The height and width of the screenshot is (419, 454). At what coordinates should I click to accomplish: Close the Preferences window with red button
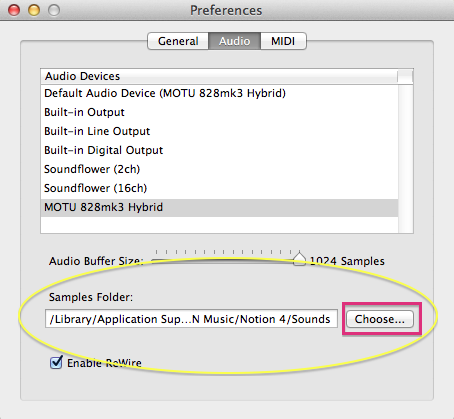14,10
